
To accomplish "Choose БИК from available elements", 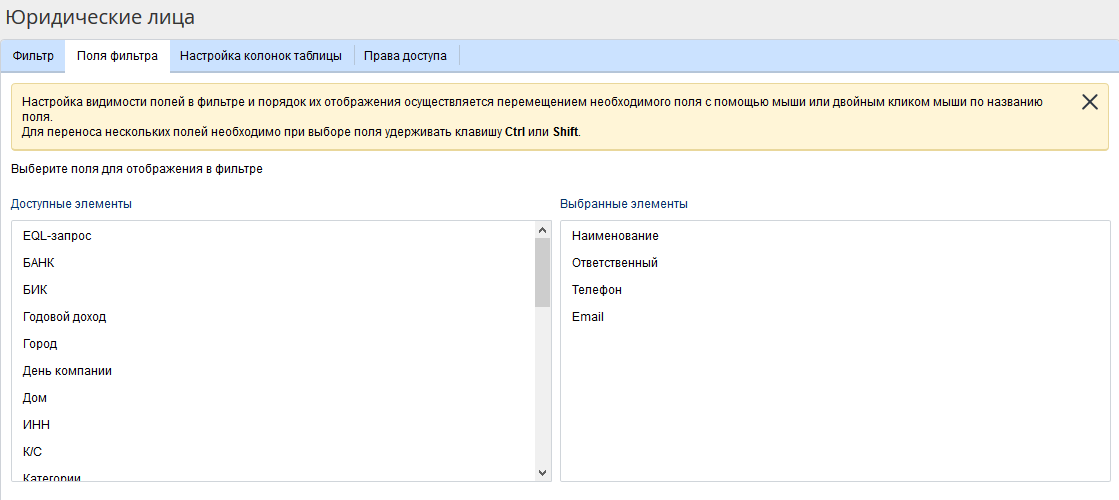I will pyautogui.click(x=35, y=290).
